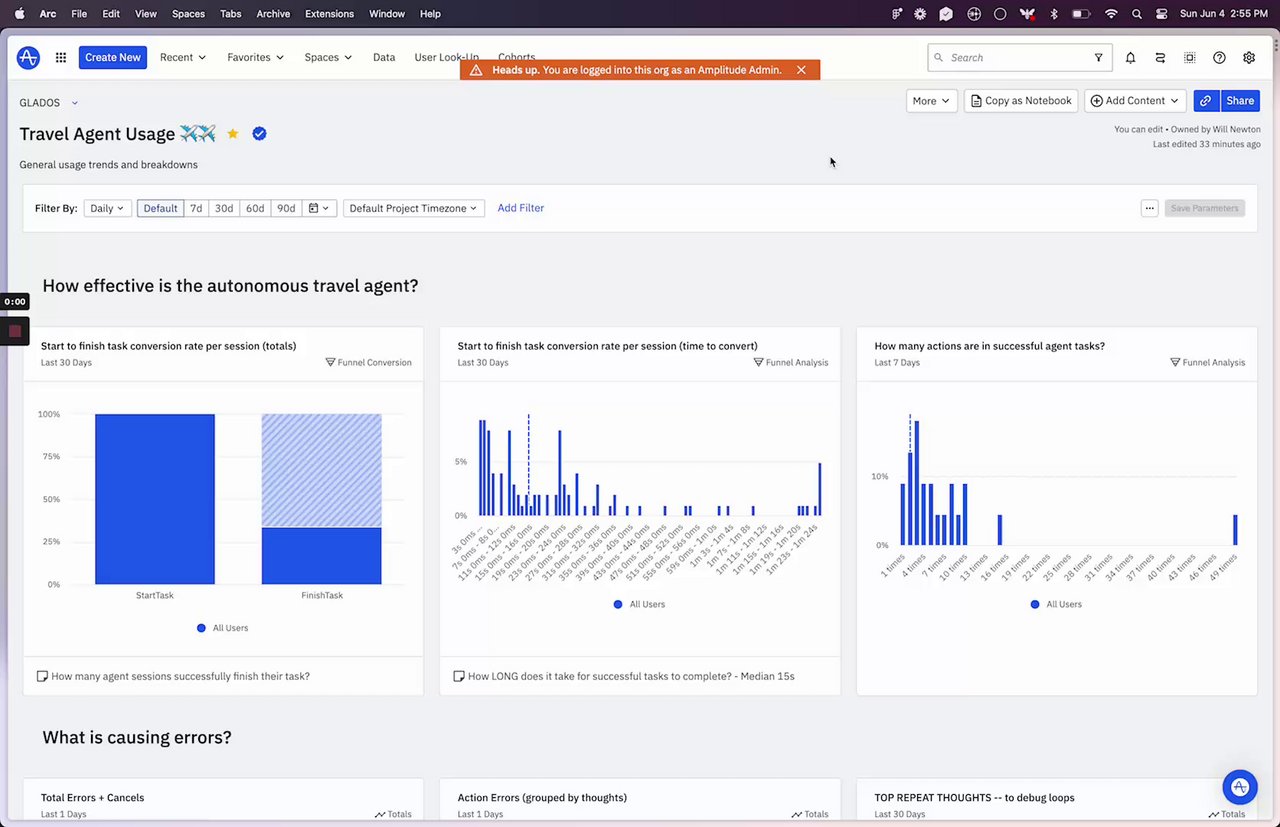Click the solid blue FinishTask bar

tap(321, 556)
